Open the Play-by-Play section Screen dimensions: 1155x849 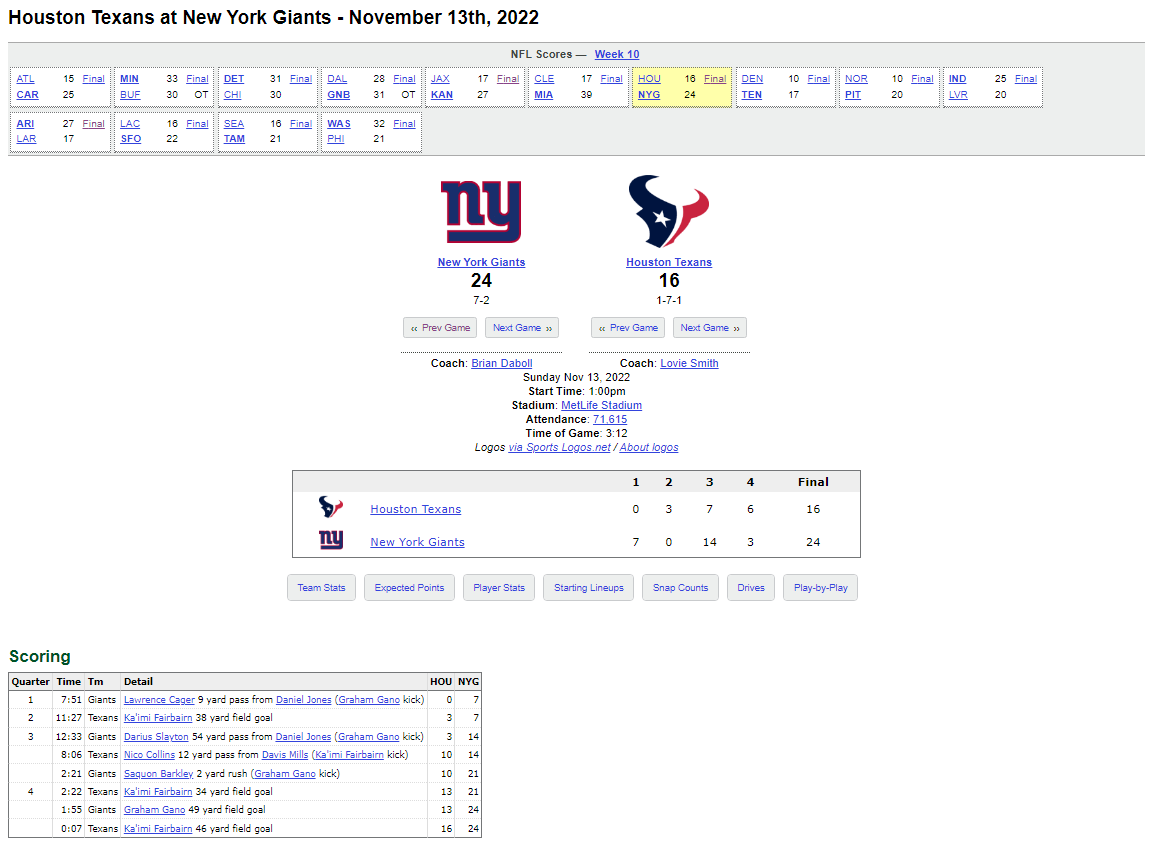pos(821,588)
